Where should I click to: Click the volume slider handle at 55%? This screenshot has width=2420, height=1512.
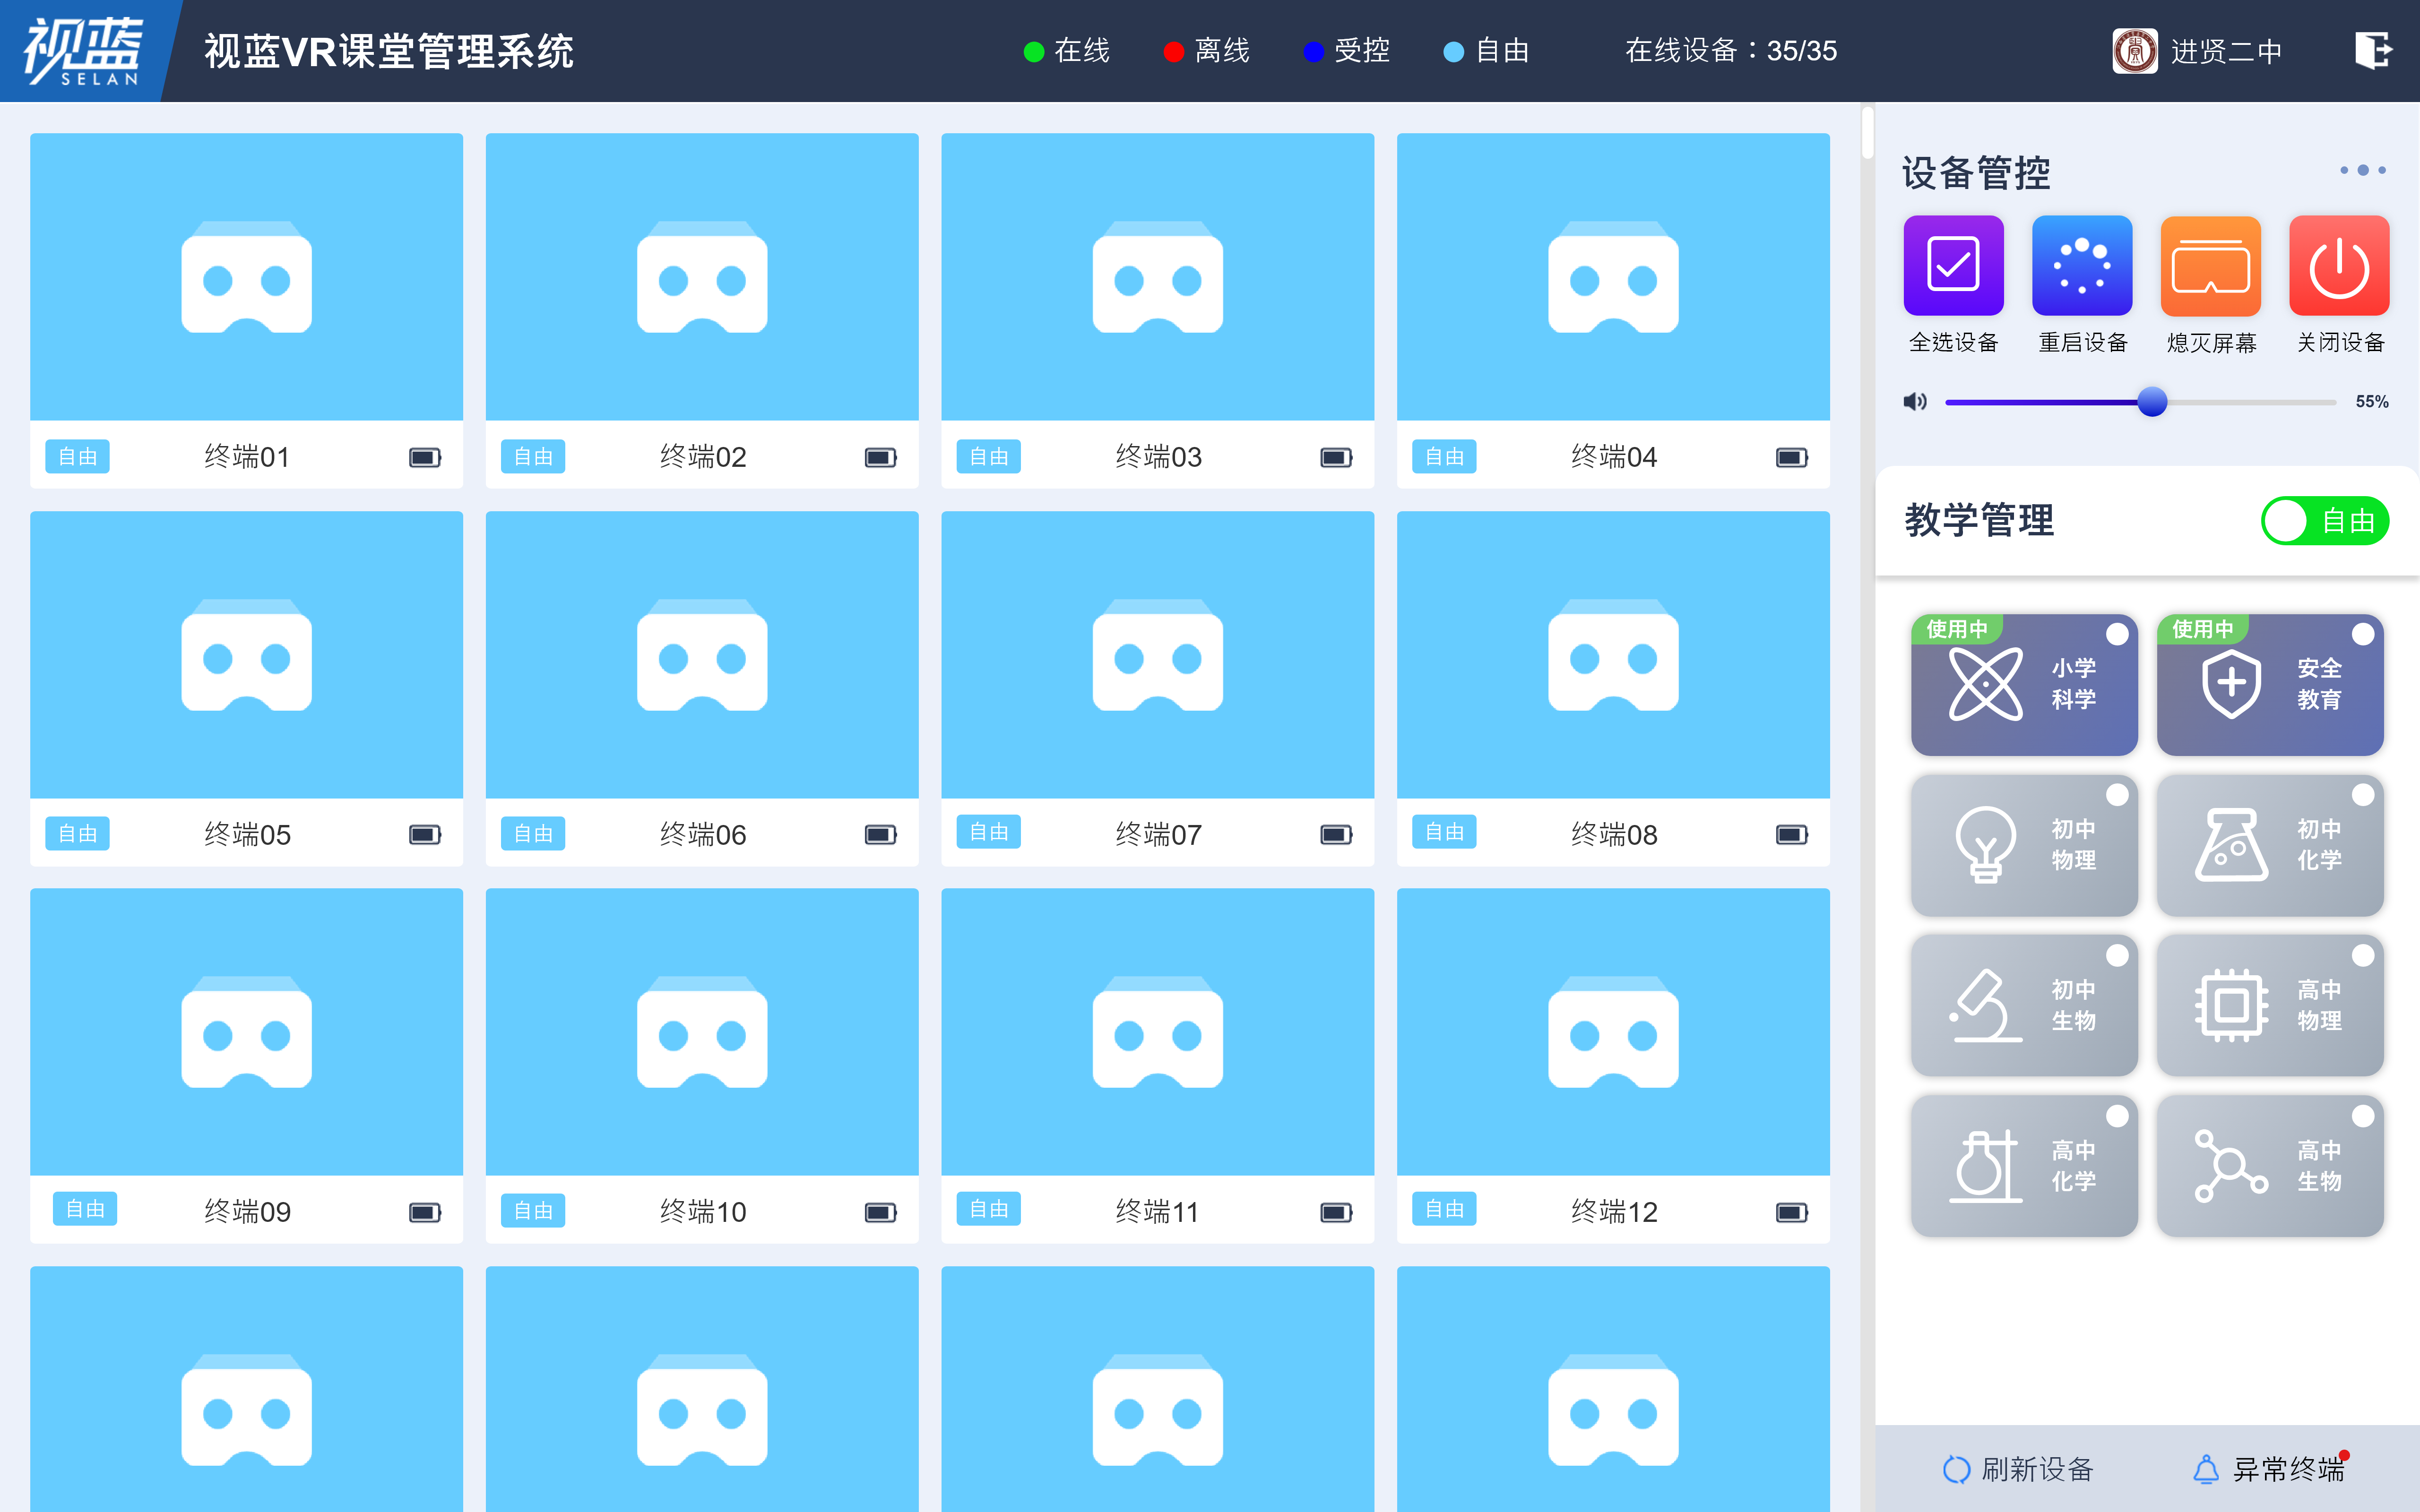[2152, 402]
